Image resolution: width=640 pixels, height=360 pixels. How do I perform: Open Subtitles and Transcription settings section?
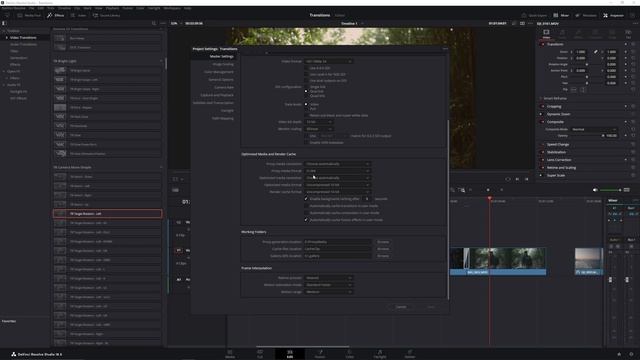[x=213, y=103]
